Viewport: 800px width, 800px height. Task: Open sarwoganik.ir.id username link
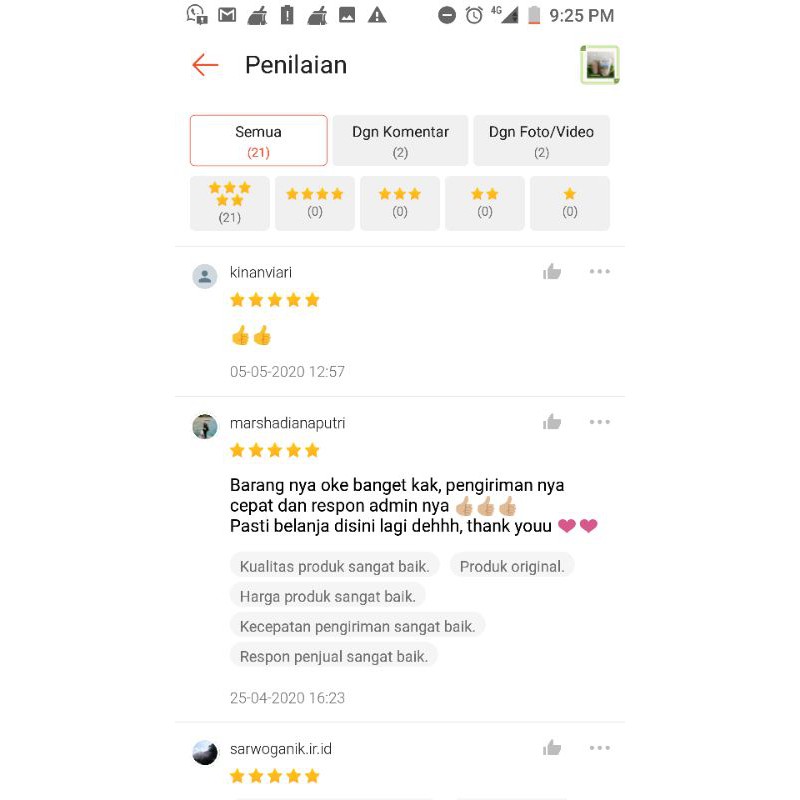(x=281, y=749)
